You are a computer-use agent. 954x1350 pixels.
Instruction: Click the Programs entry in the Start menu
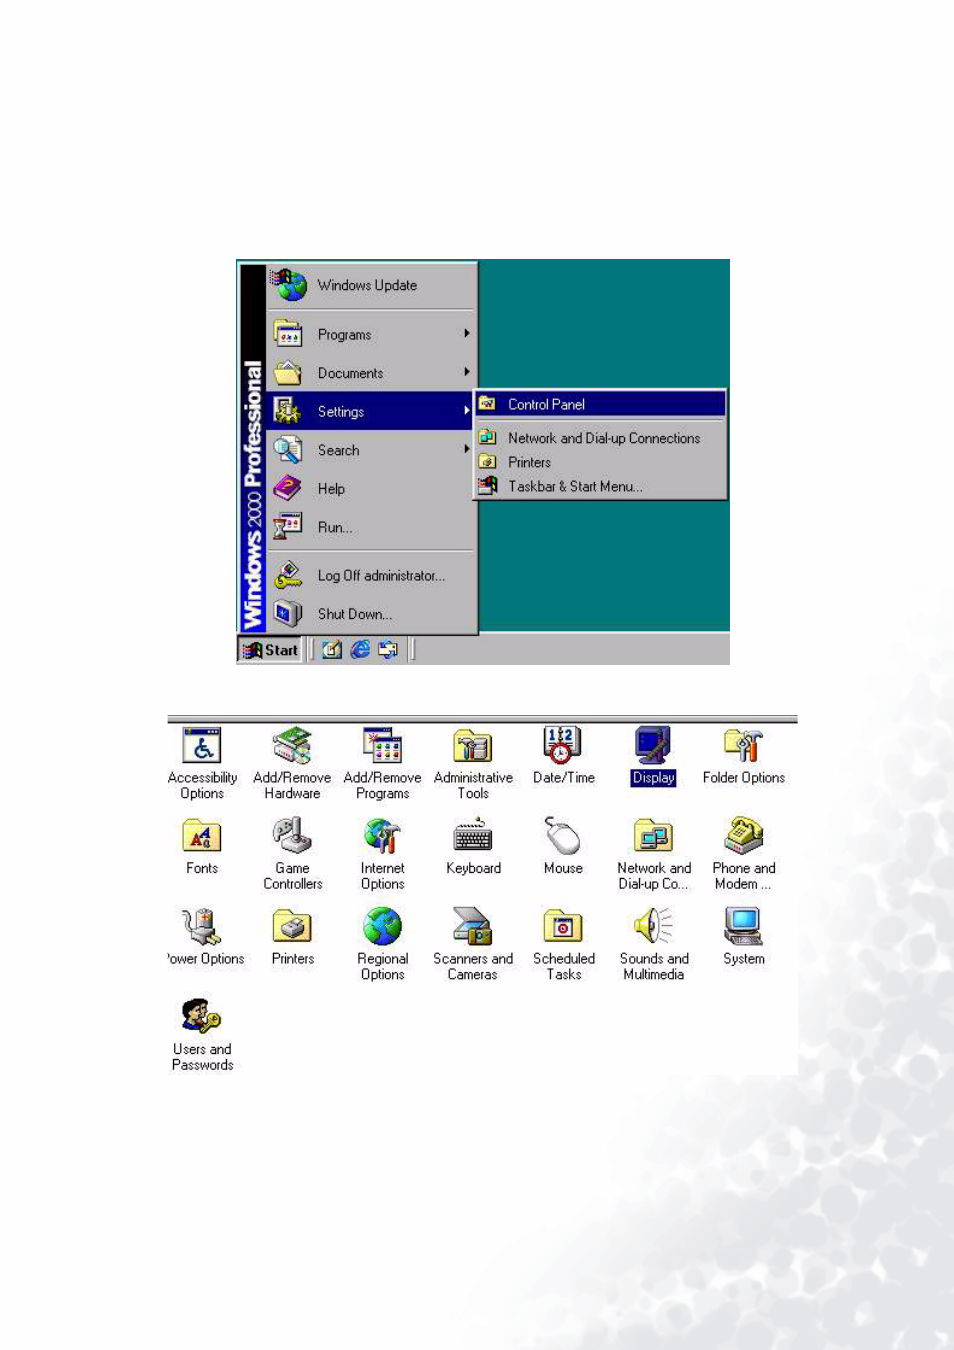pyautogui.click(x=372, y=334)
